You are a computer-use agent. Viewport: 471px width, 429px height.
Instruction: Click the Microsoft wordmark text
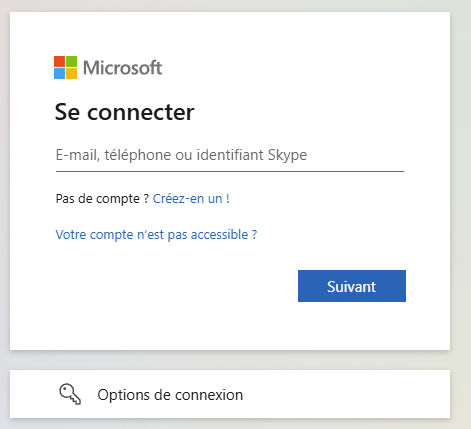[x=122, y=68]
